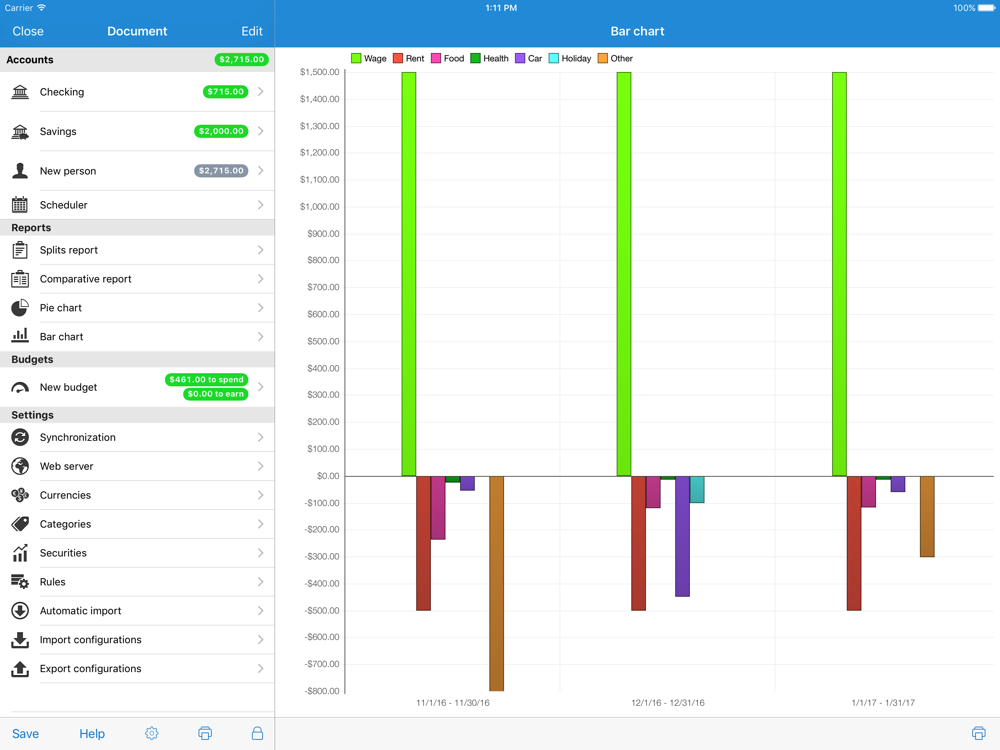Open the Scheduler row chevron
Viewport: 1000px width, 750px height.
tap(261, 205)
